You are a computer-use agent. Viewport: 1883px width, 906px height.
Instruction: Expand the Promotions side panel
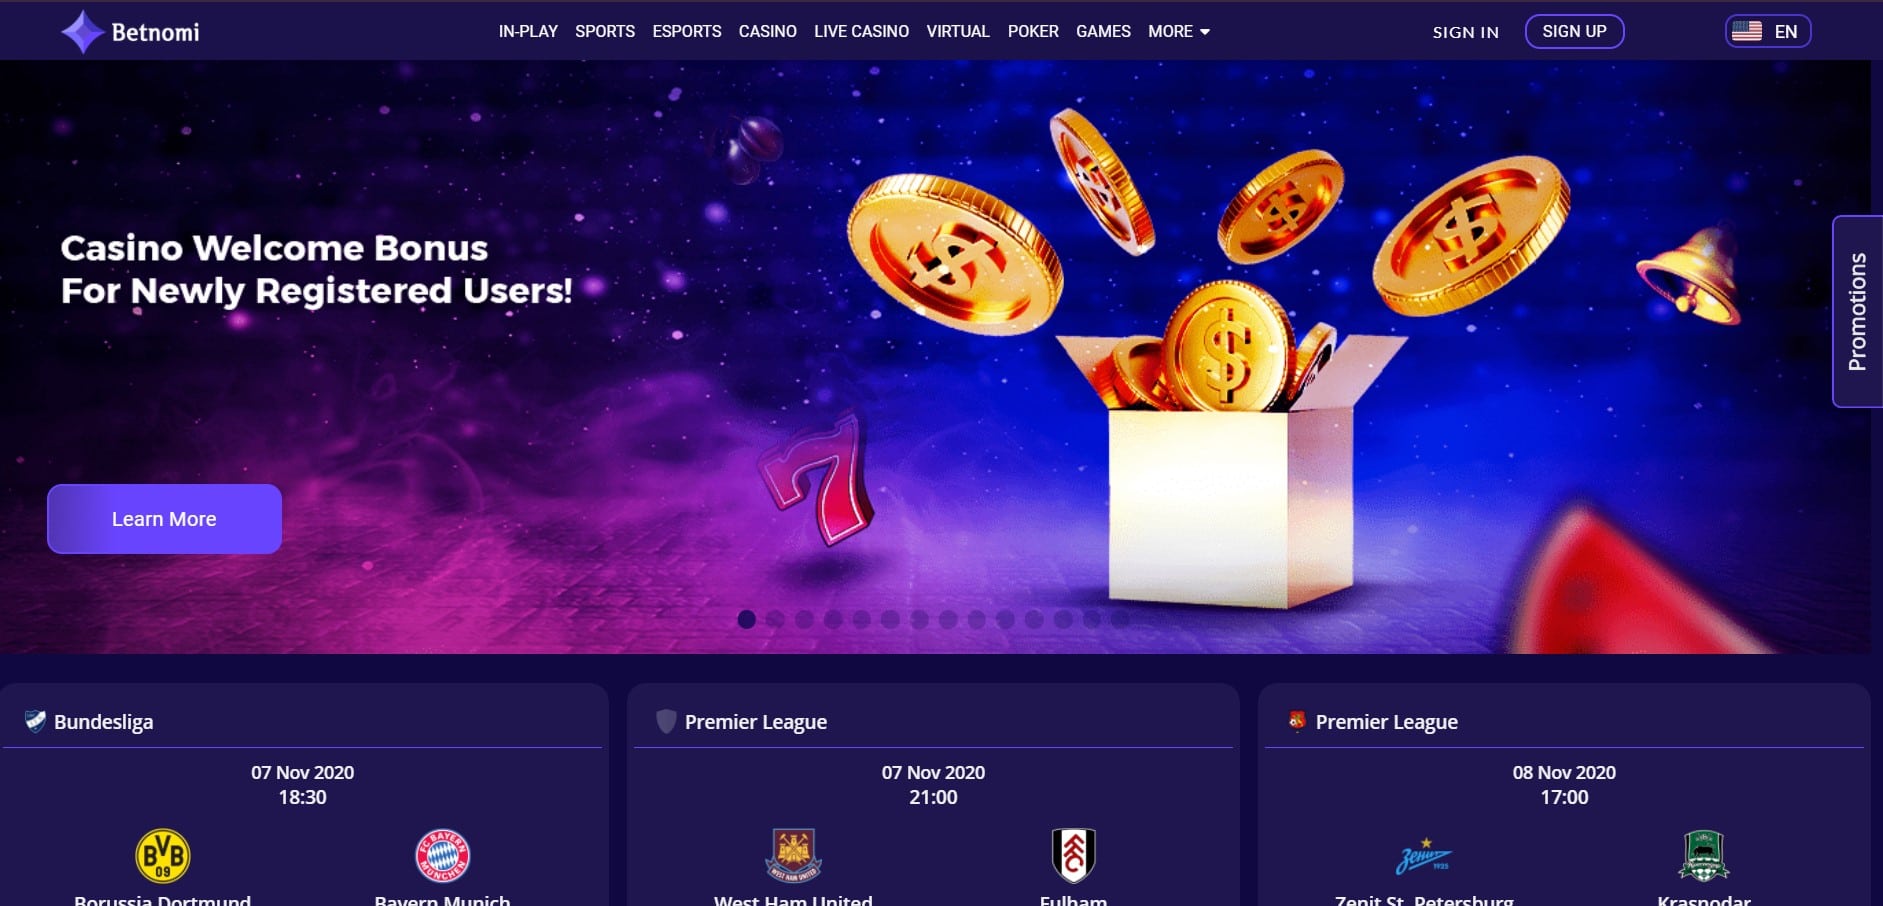tap(1857, 311)
